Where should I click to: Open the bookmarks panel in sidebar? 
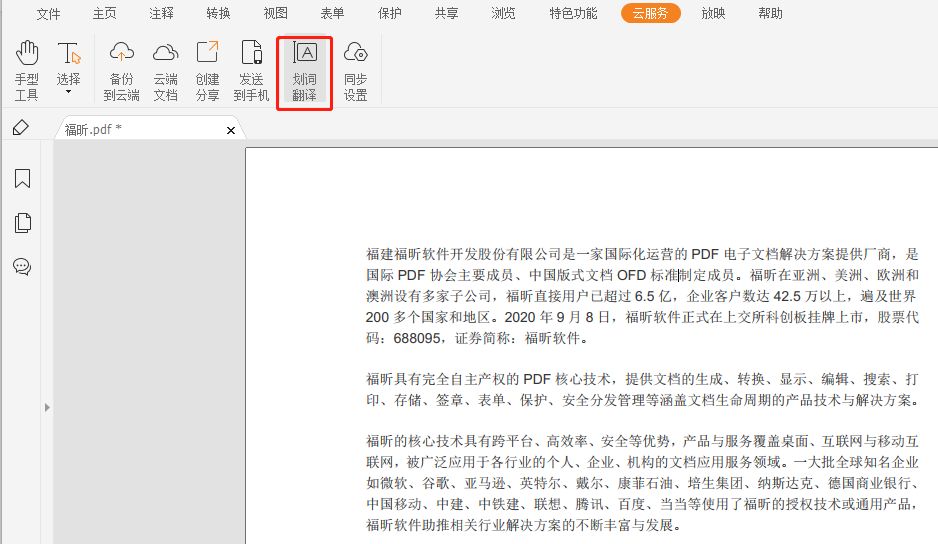point(22,179)
